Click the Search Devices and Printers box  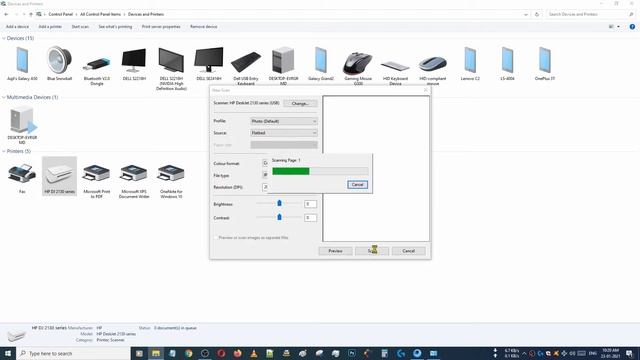pyautogui.click(x=591, y=14)
